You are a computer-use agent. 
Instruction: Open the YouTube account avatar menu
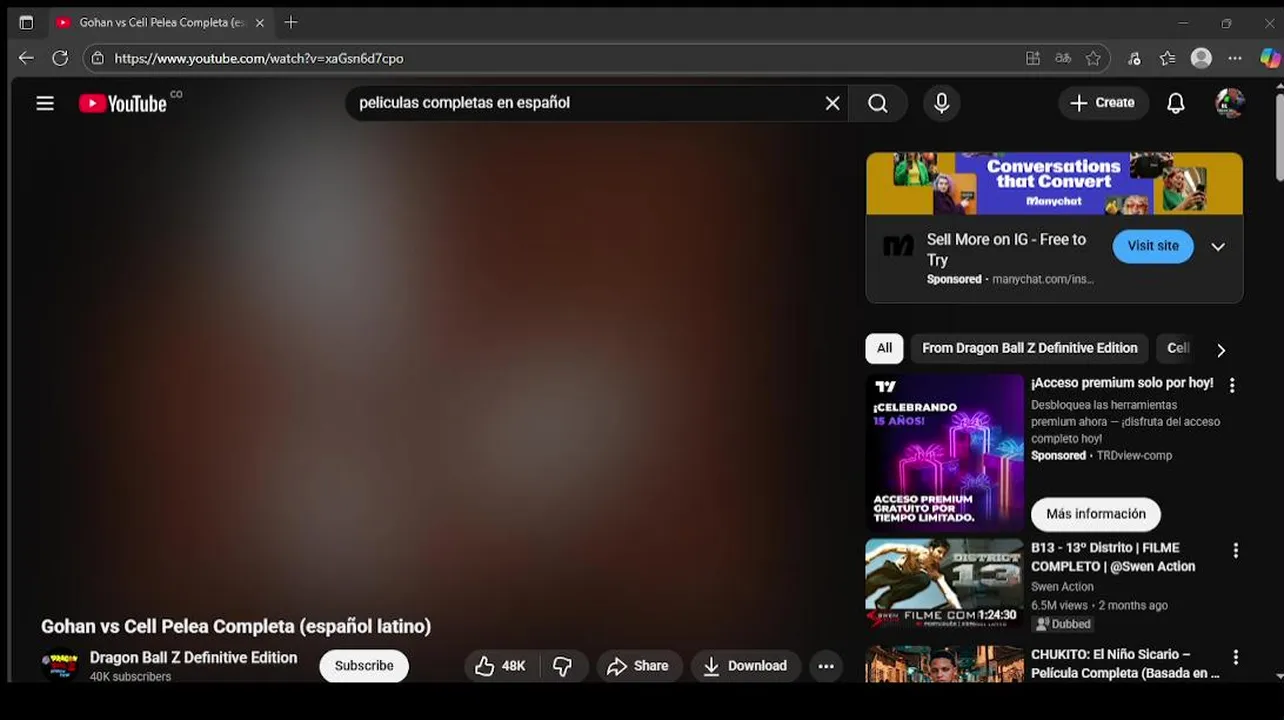point(1230,103)
